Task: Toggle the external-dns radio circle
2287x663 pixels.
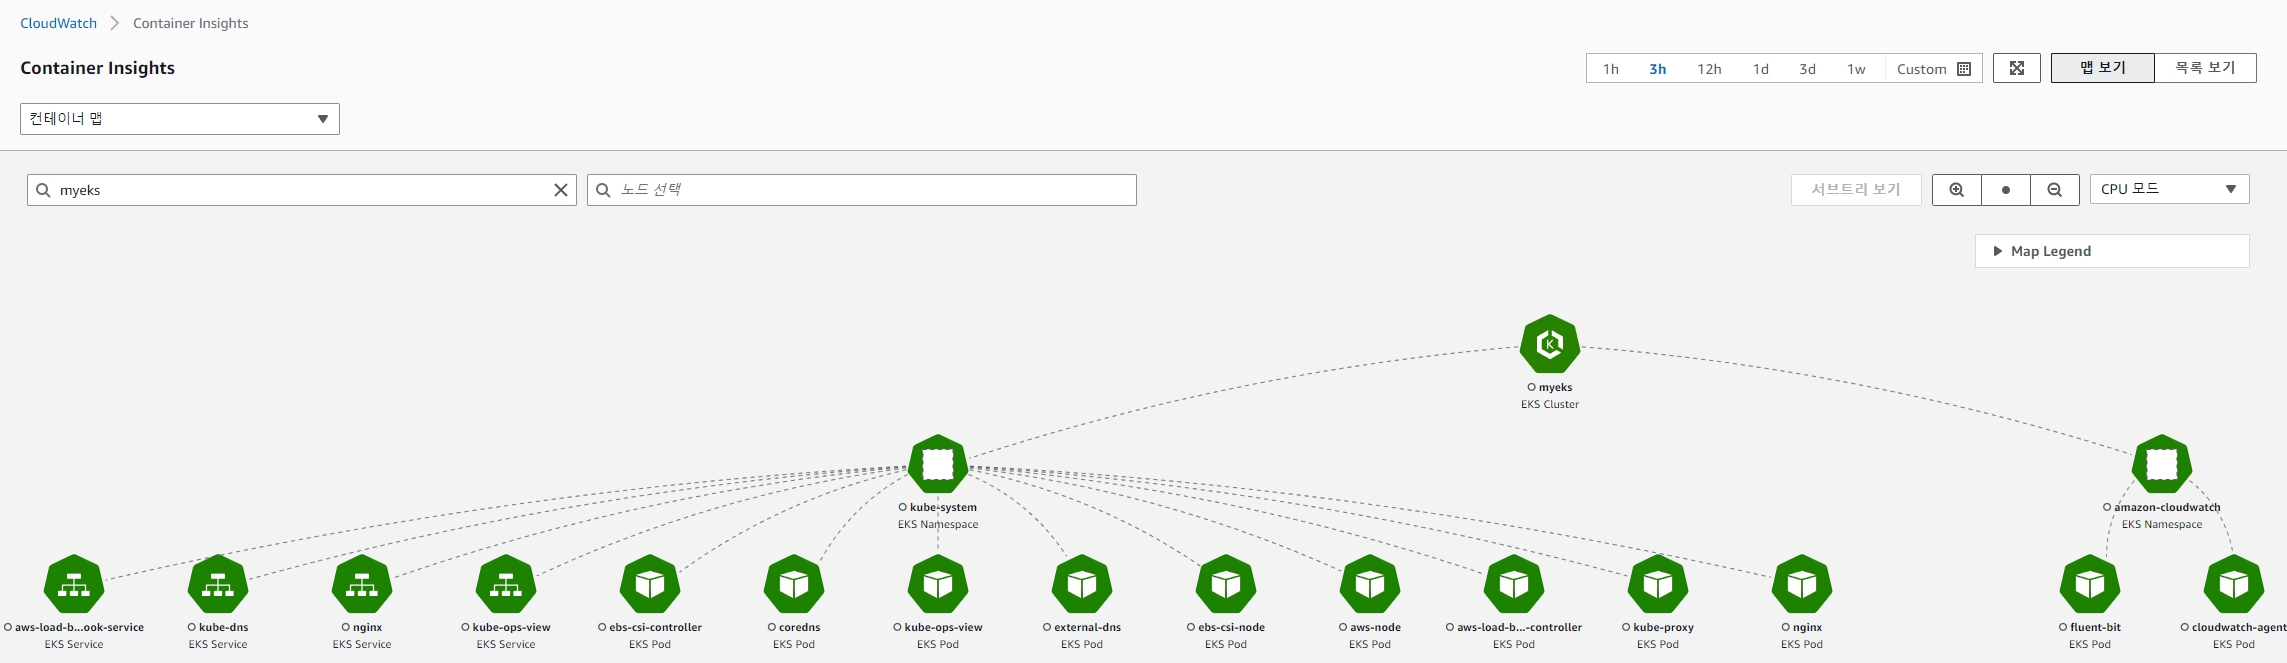Action: (1047, 627)
